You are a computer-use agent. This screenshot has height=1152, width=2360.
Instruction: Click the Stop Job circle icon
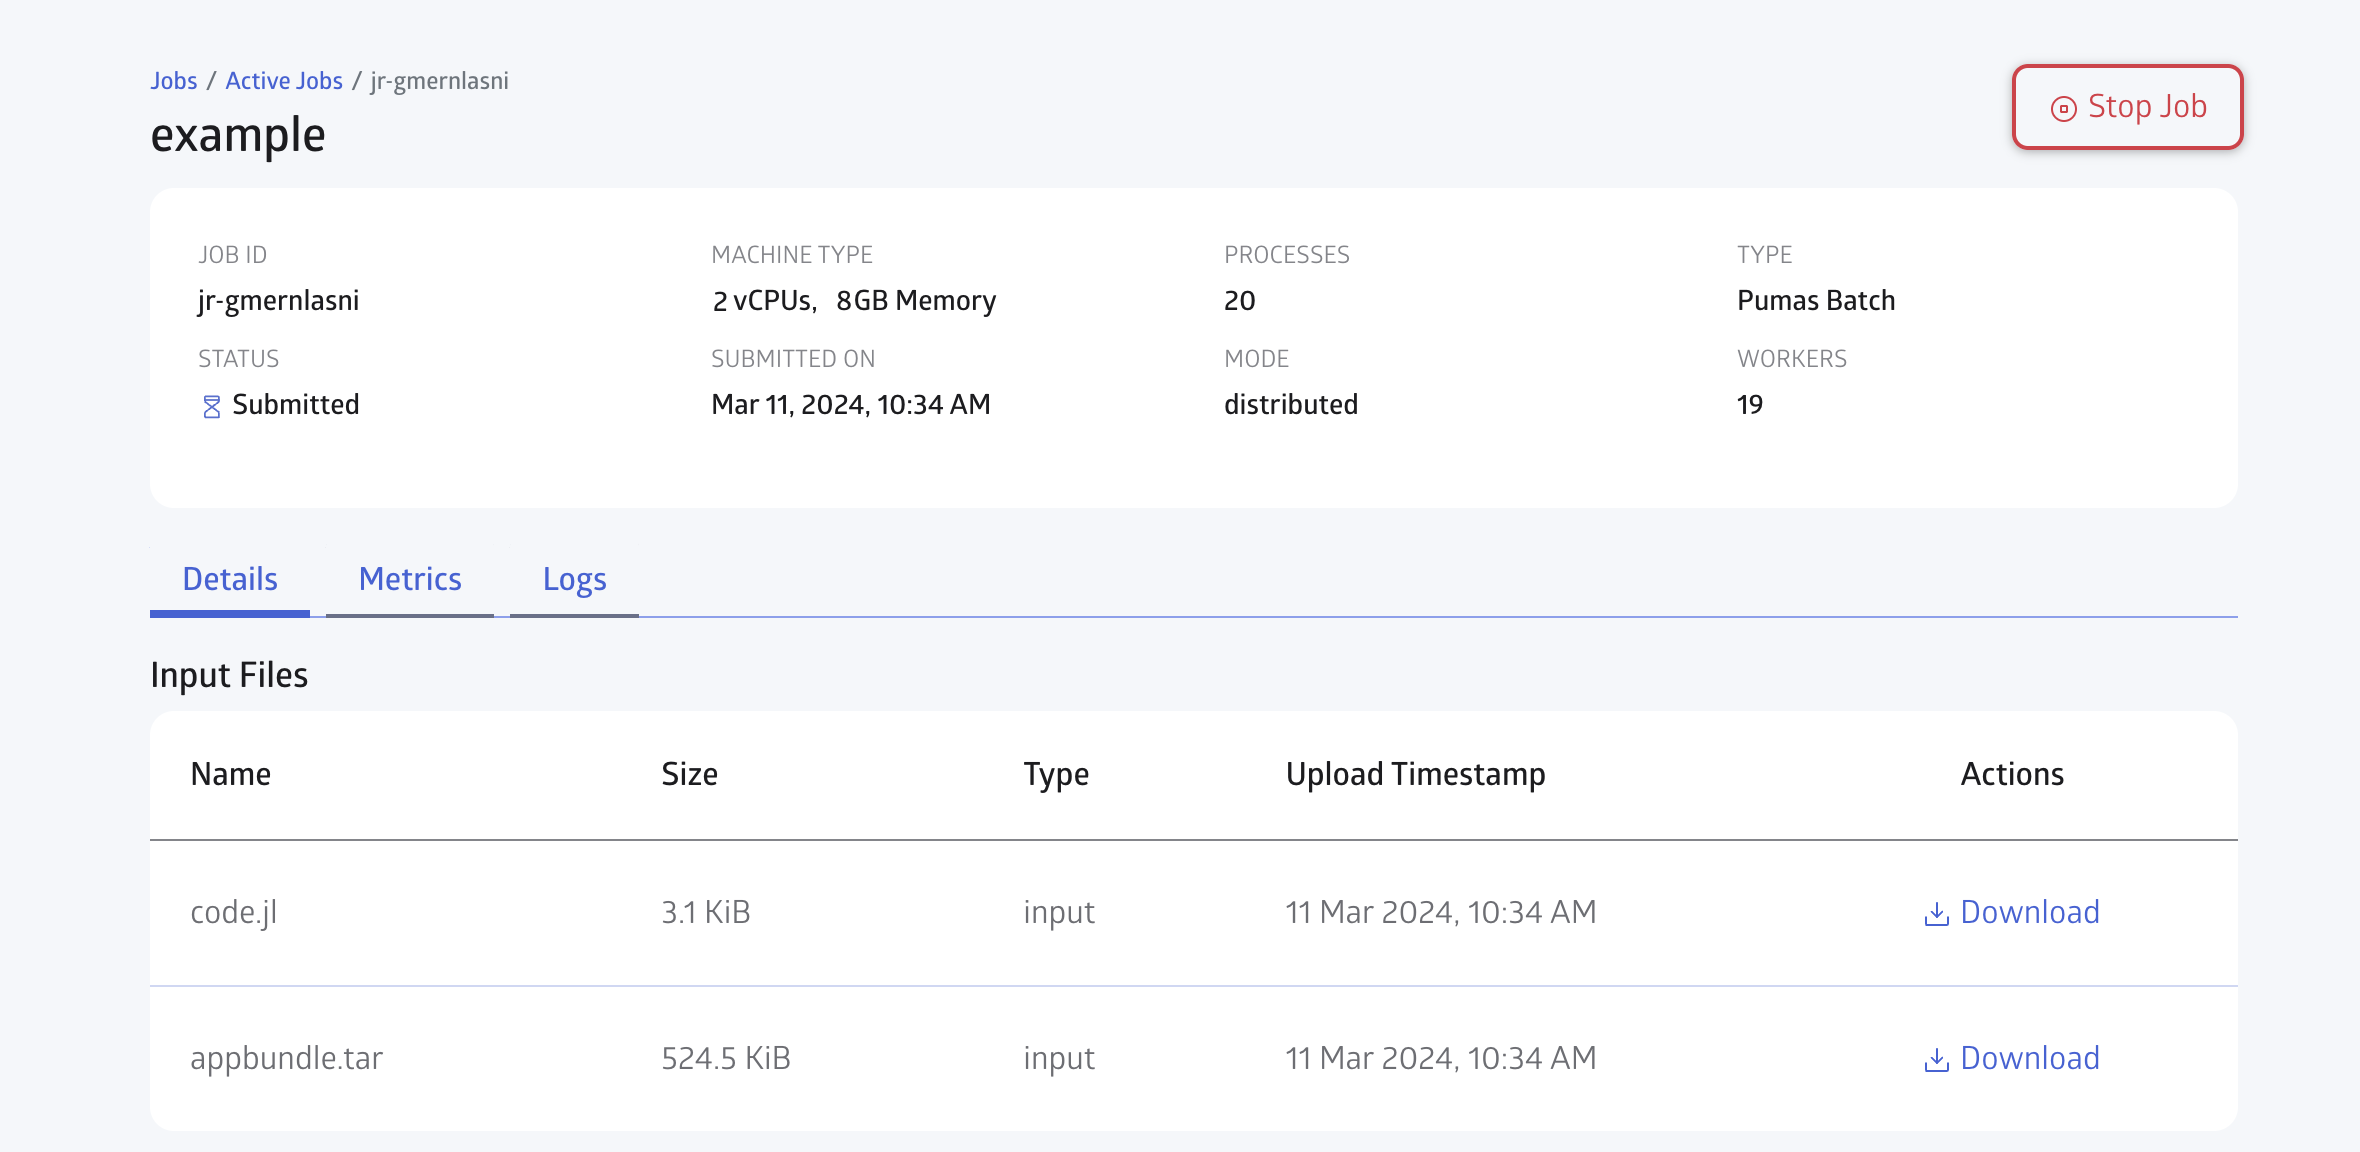pos(2063,108)
